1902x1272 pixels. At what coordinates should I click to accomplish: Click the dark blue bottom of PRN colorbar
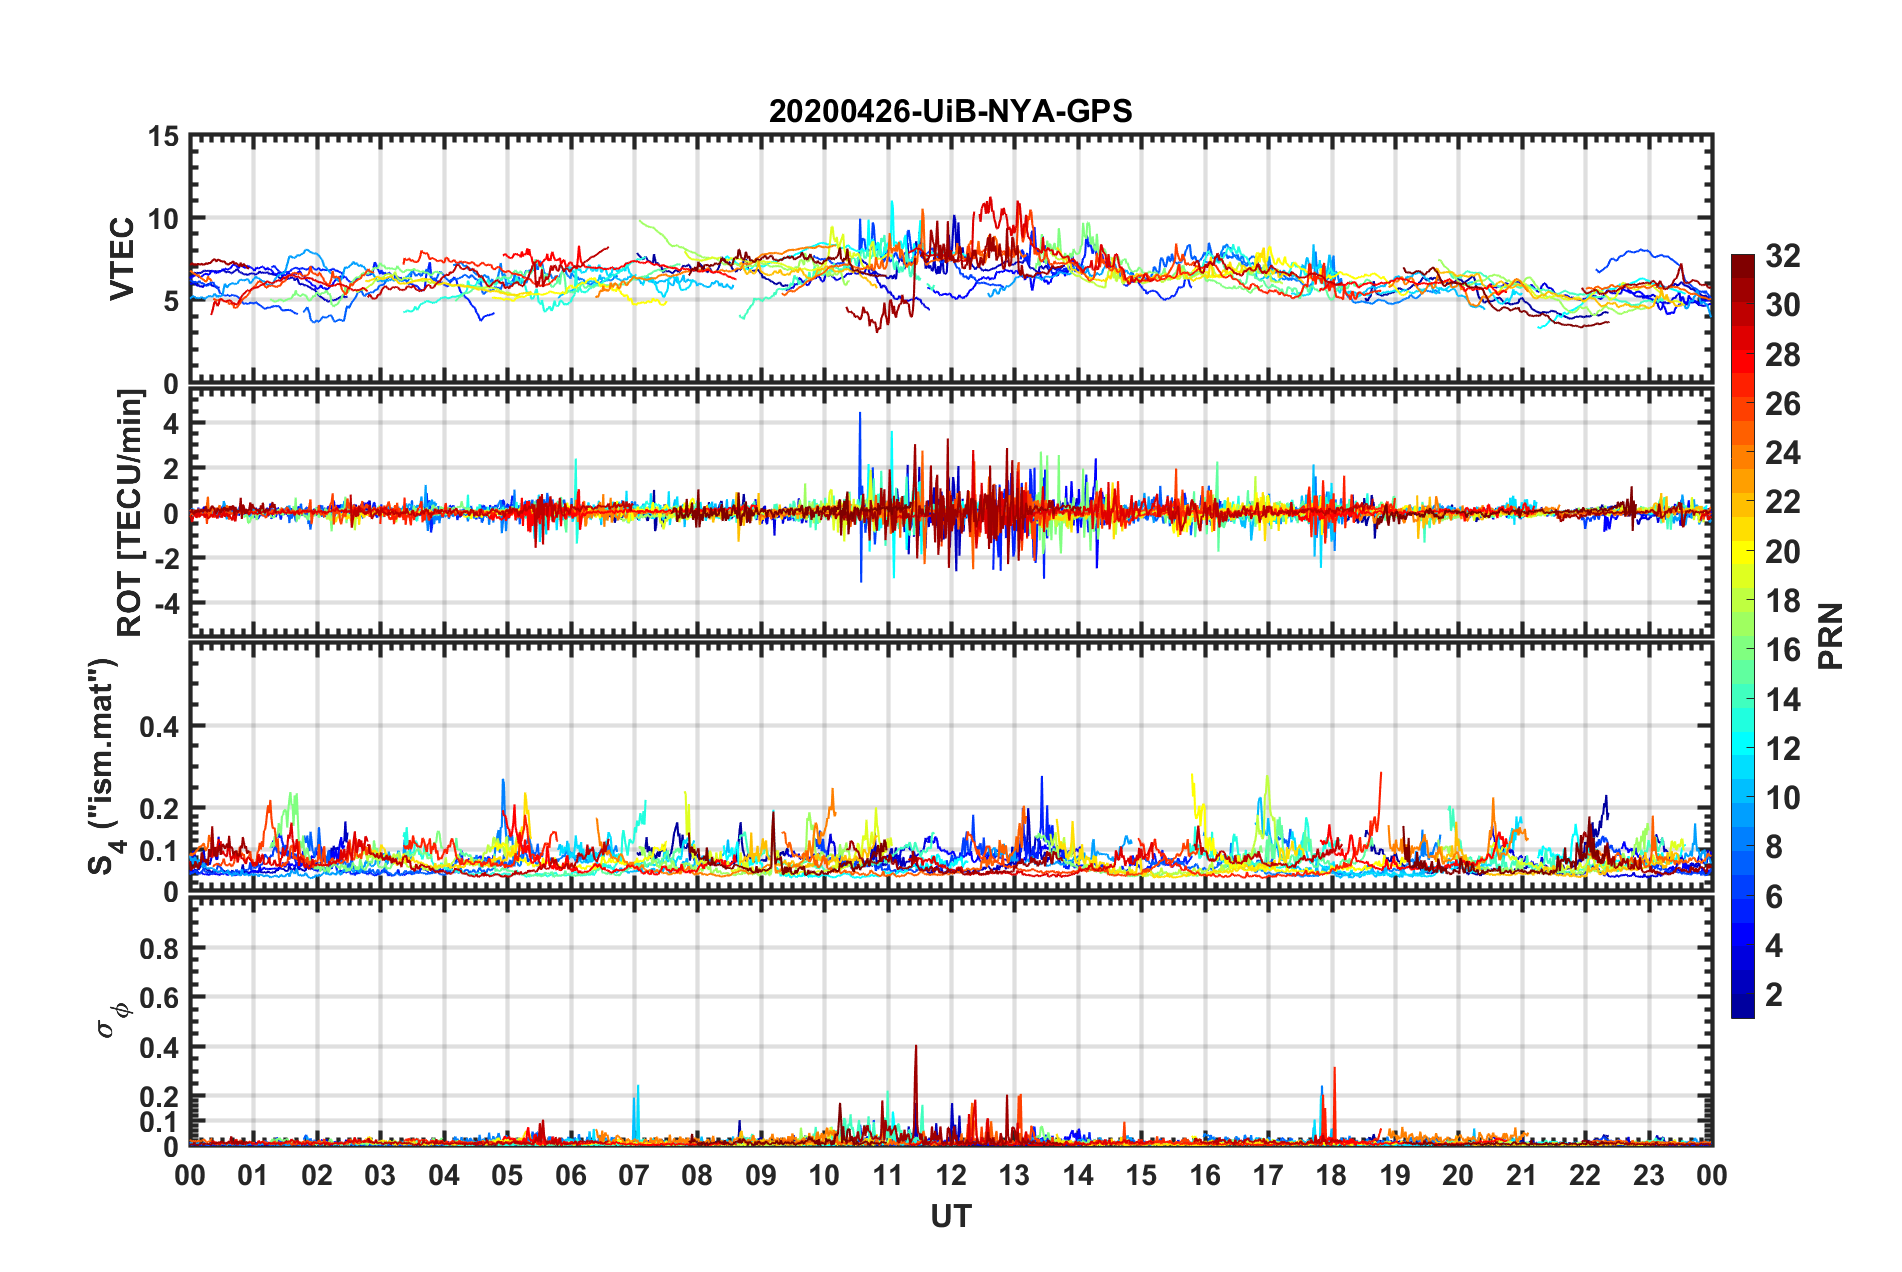(1742, 1006)
